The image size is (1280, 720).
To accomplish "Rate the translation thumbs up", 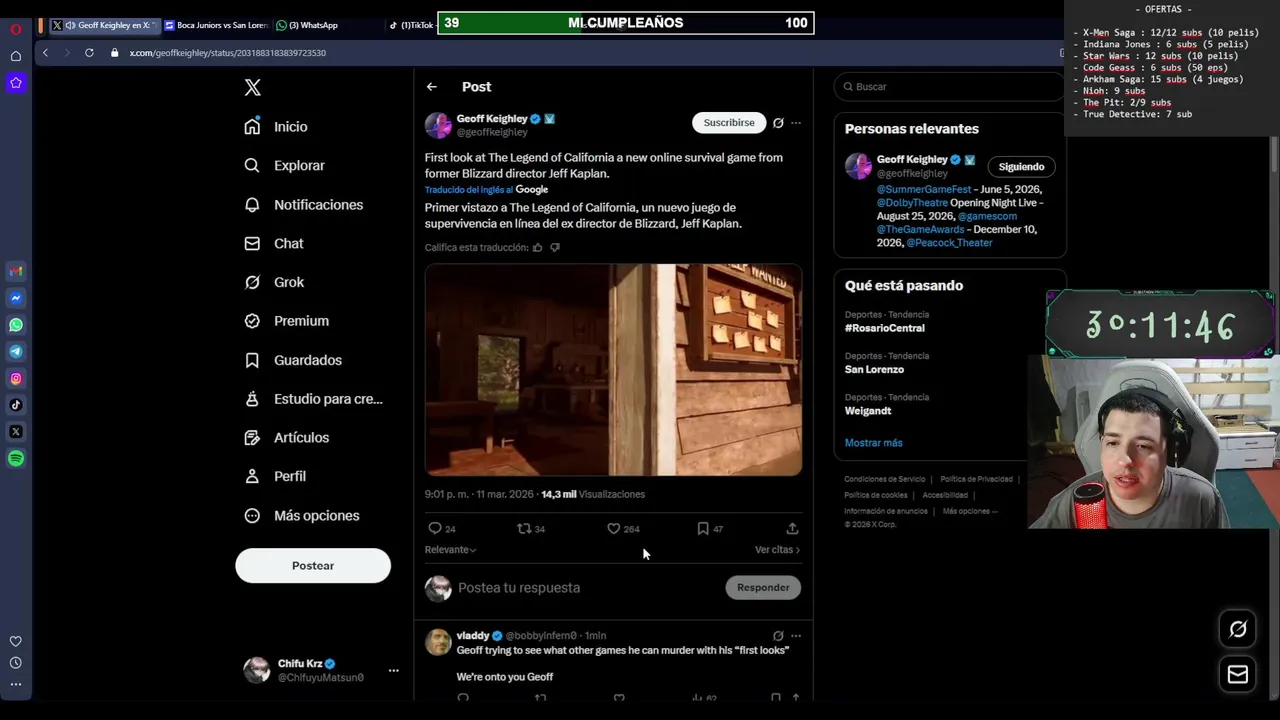I will 537,247.
